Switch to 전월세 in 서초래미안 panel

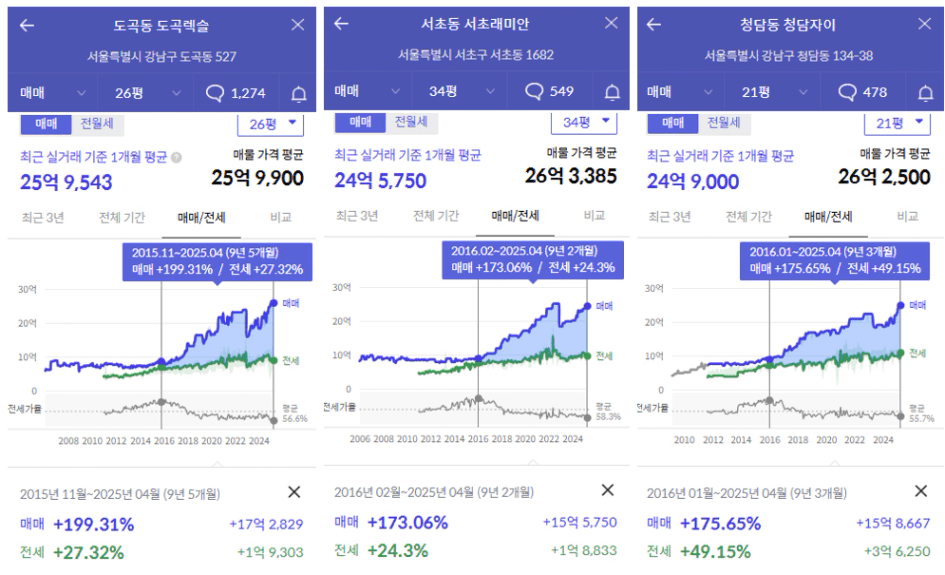pyautogui.click(x=410, y=122)
